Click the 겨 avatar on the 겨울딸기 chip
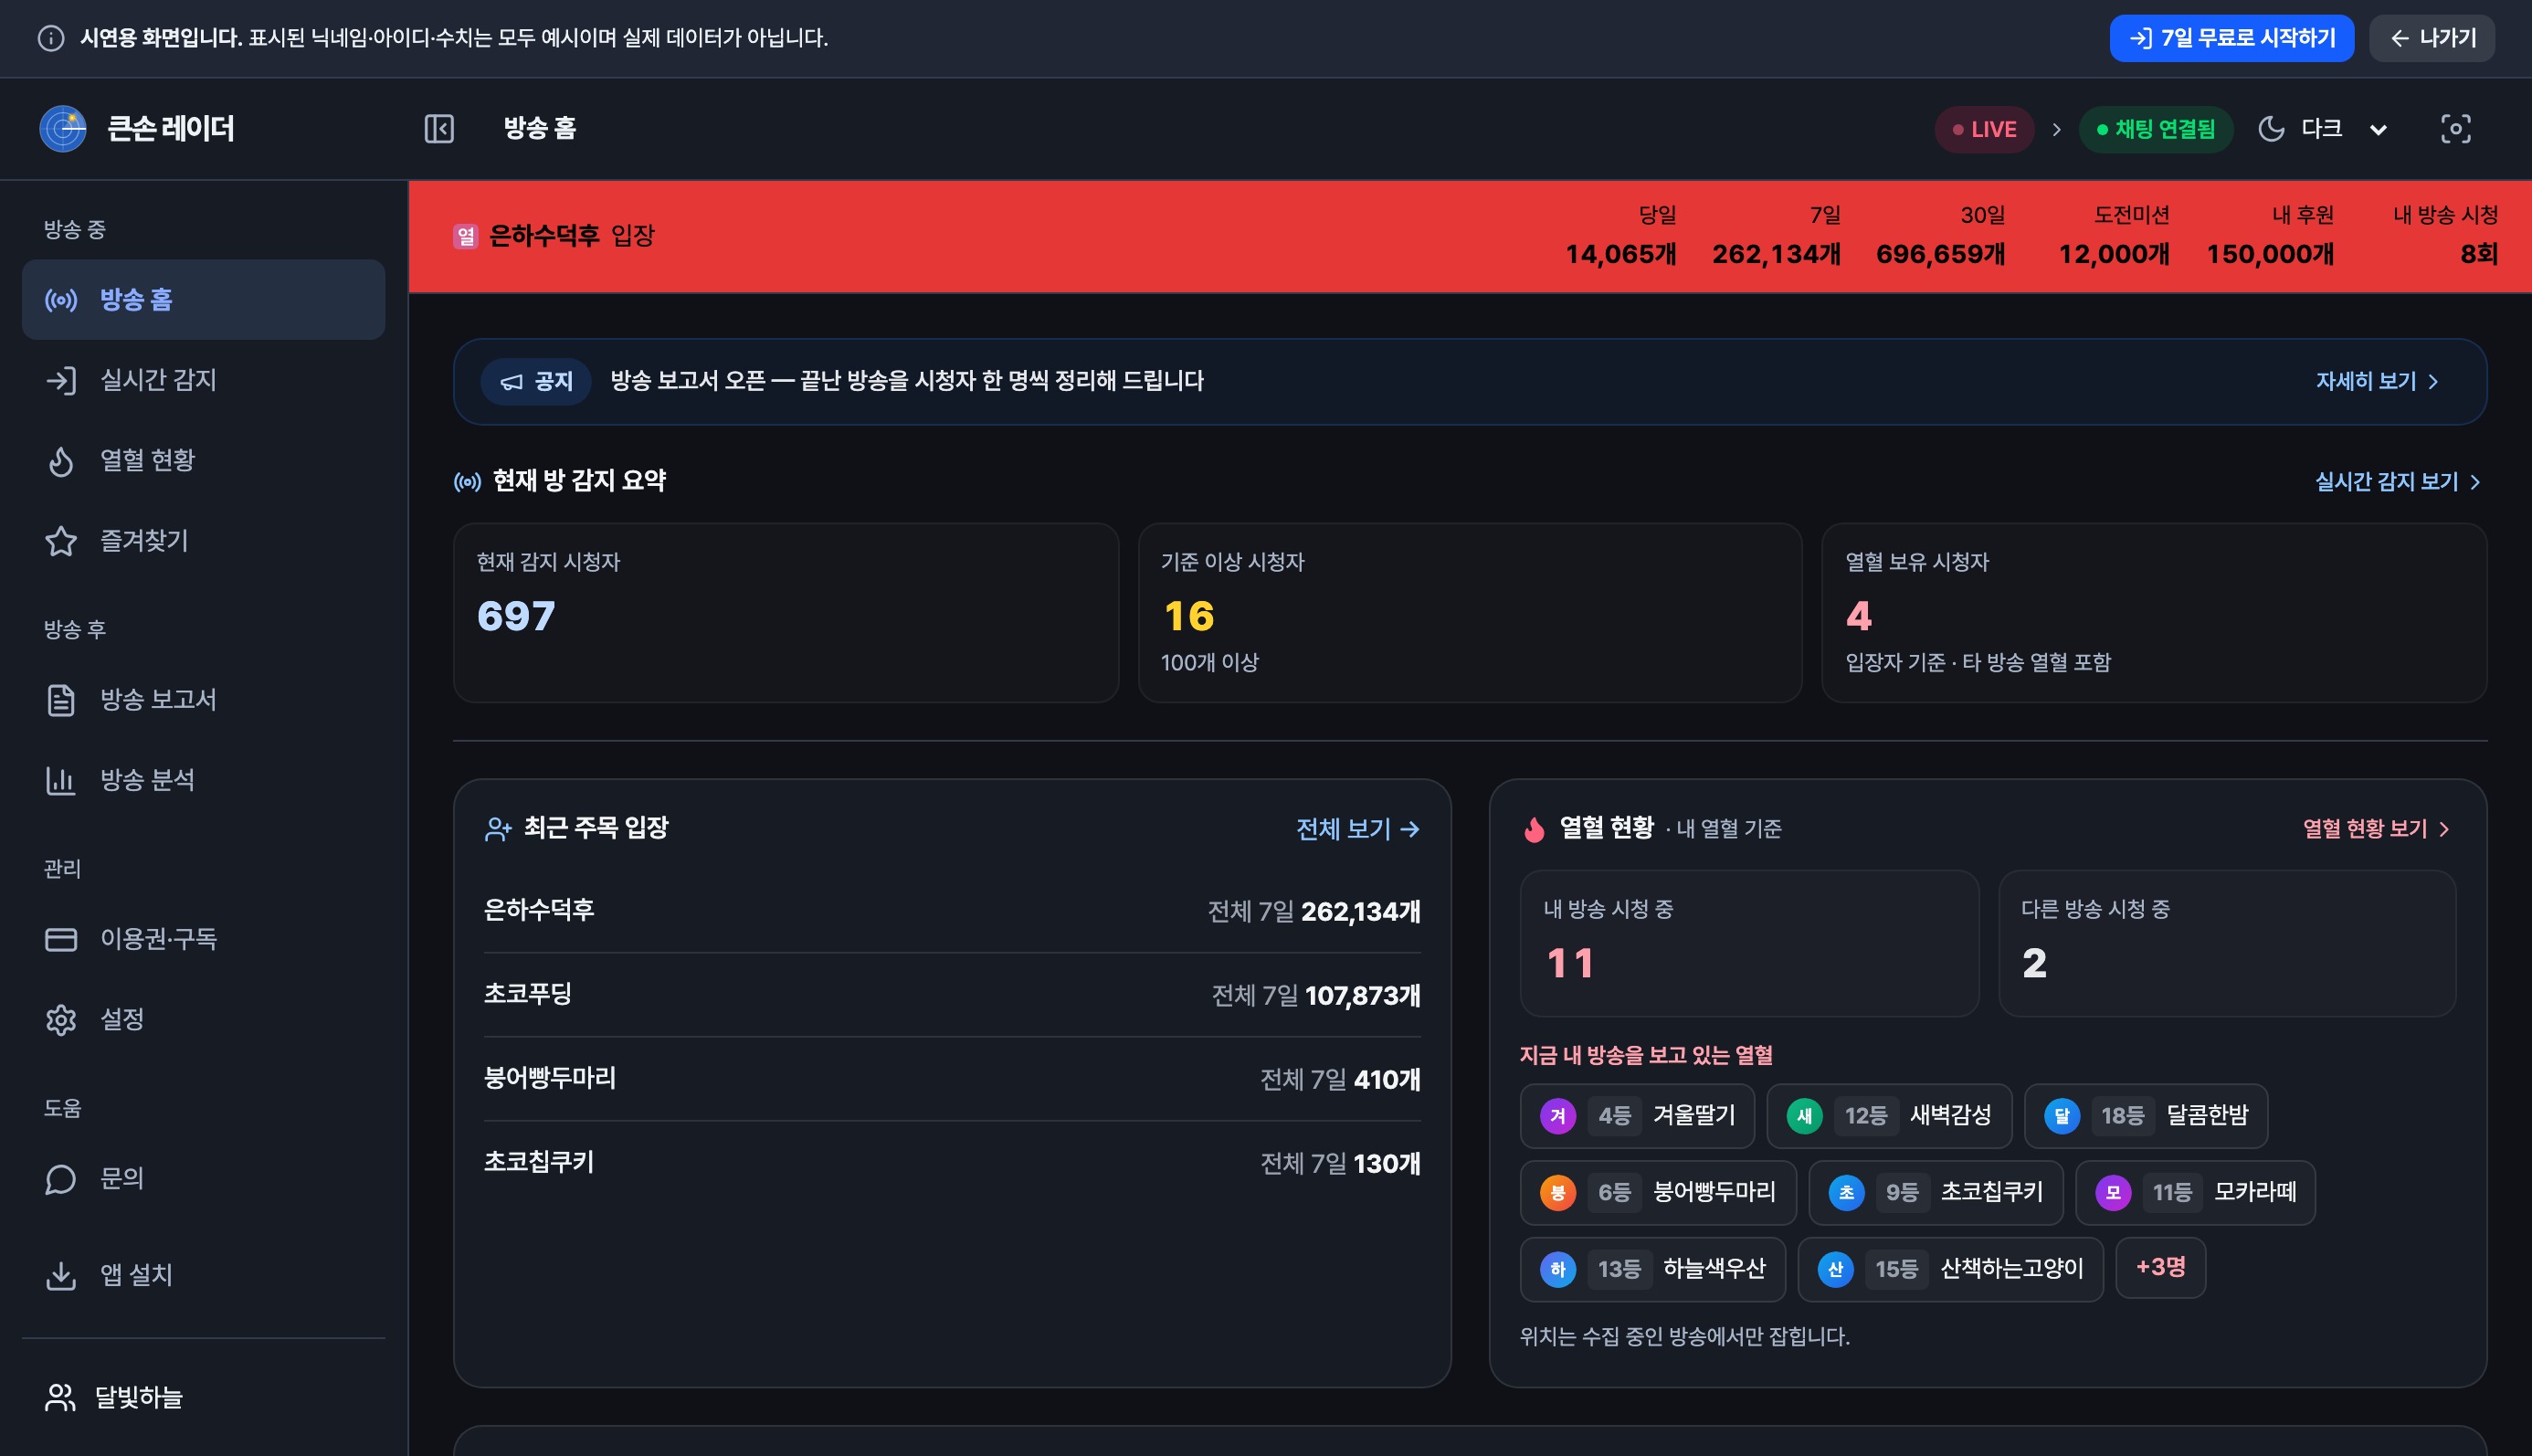 (1558, 1116)
